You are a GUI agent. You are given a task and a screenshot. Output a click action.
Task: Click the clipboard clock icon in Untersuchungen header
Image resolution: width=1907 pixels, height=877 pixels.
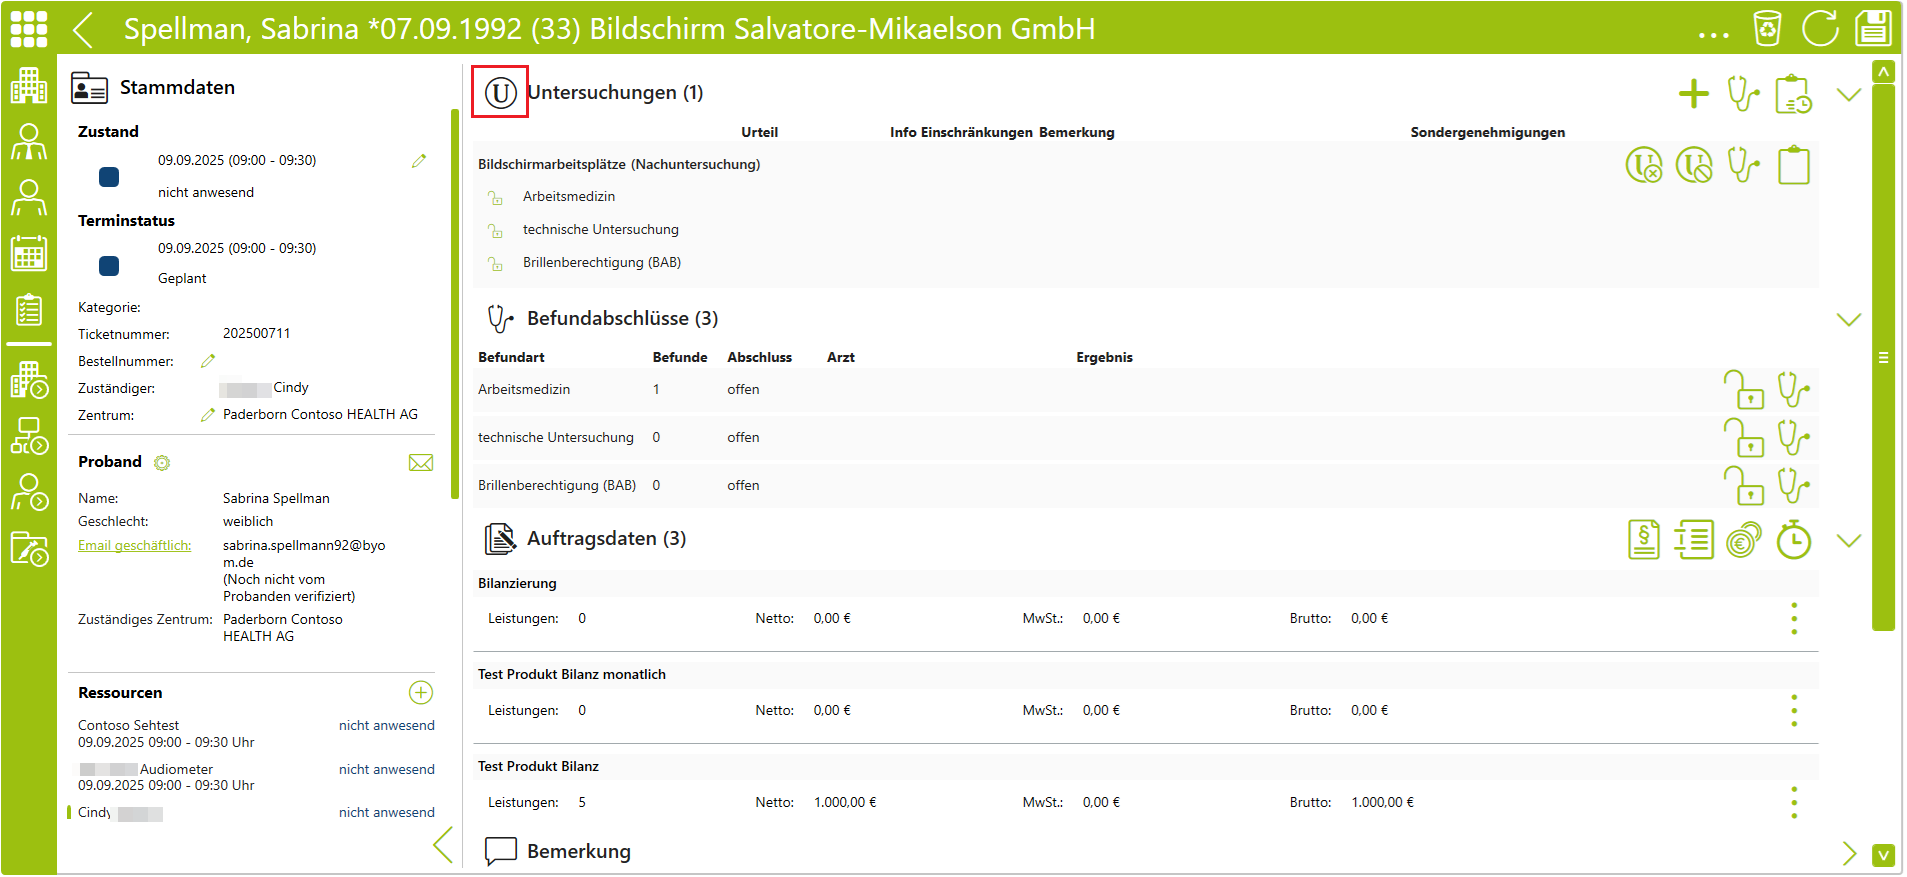tap(1793, 94)
